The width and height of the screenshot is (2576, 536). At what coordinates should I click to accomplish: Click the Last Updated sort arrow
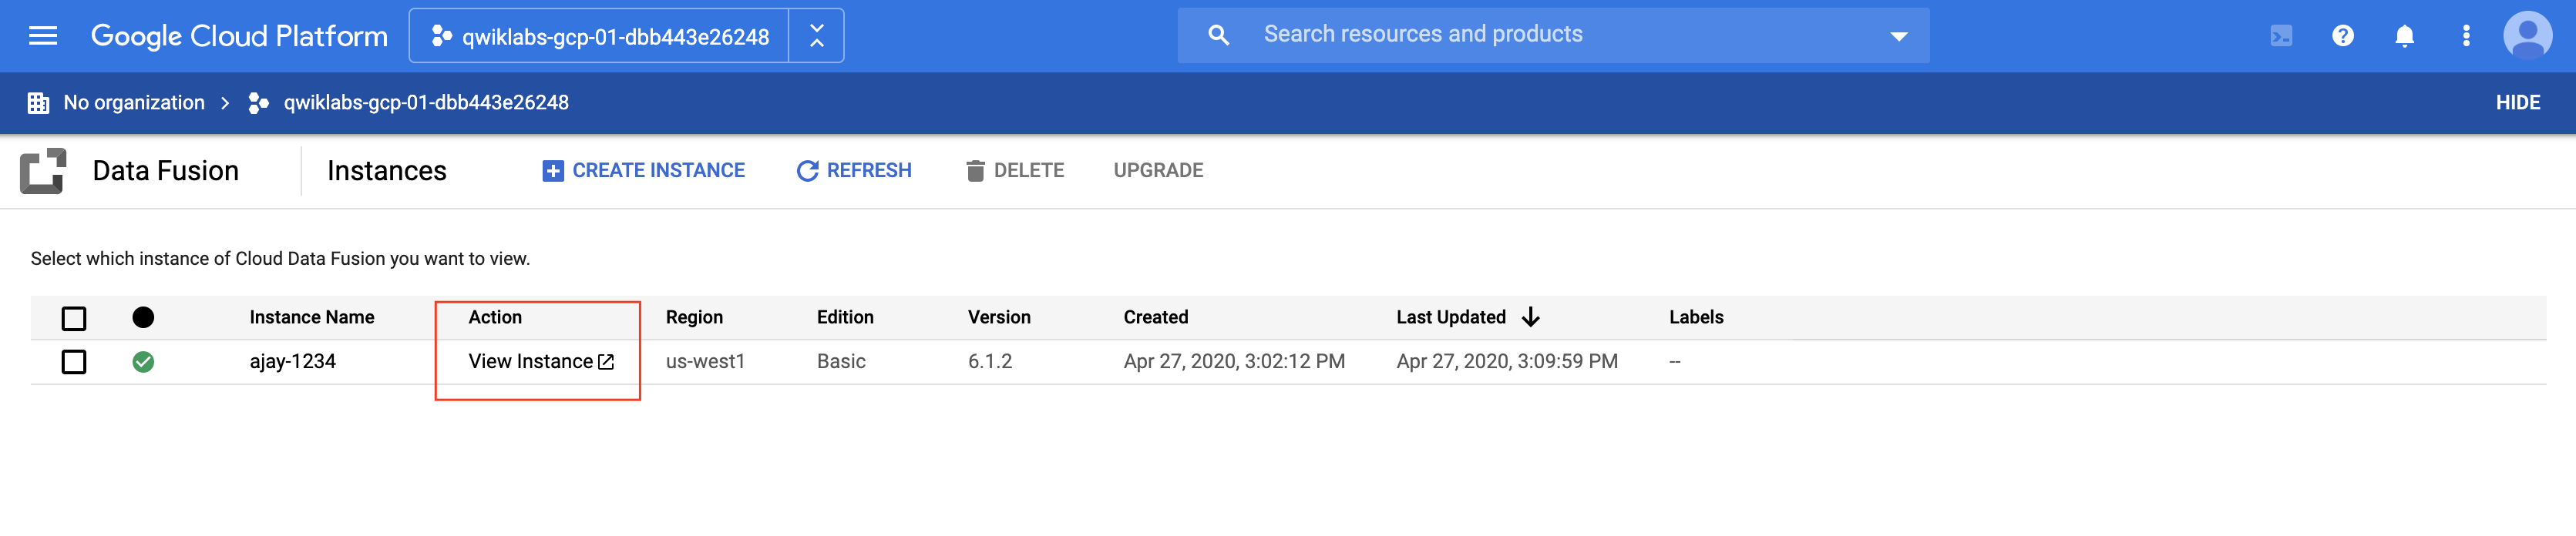tap(1530, 318)
